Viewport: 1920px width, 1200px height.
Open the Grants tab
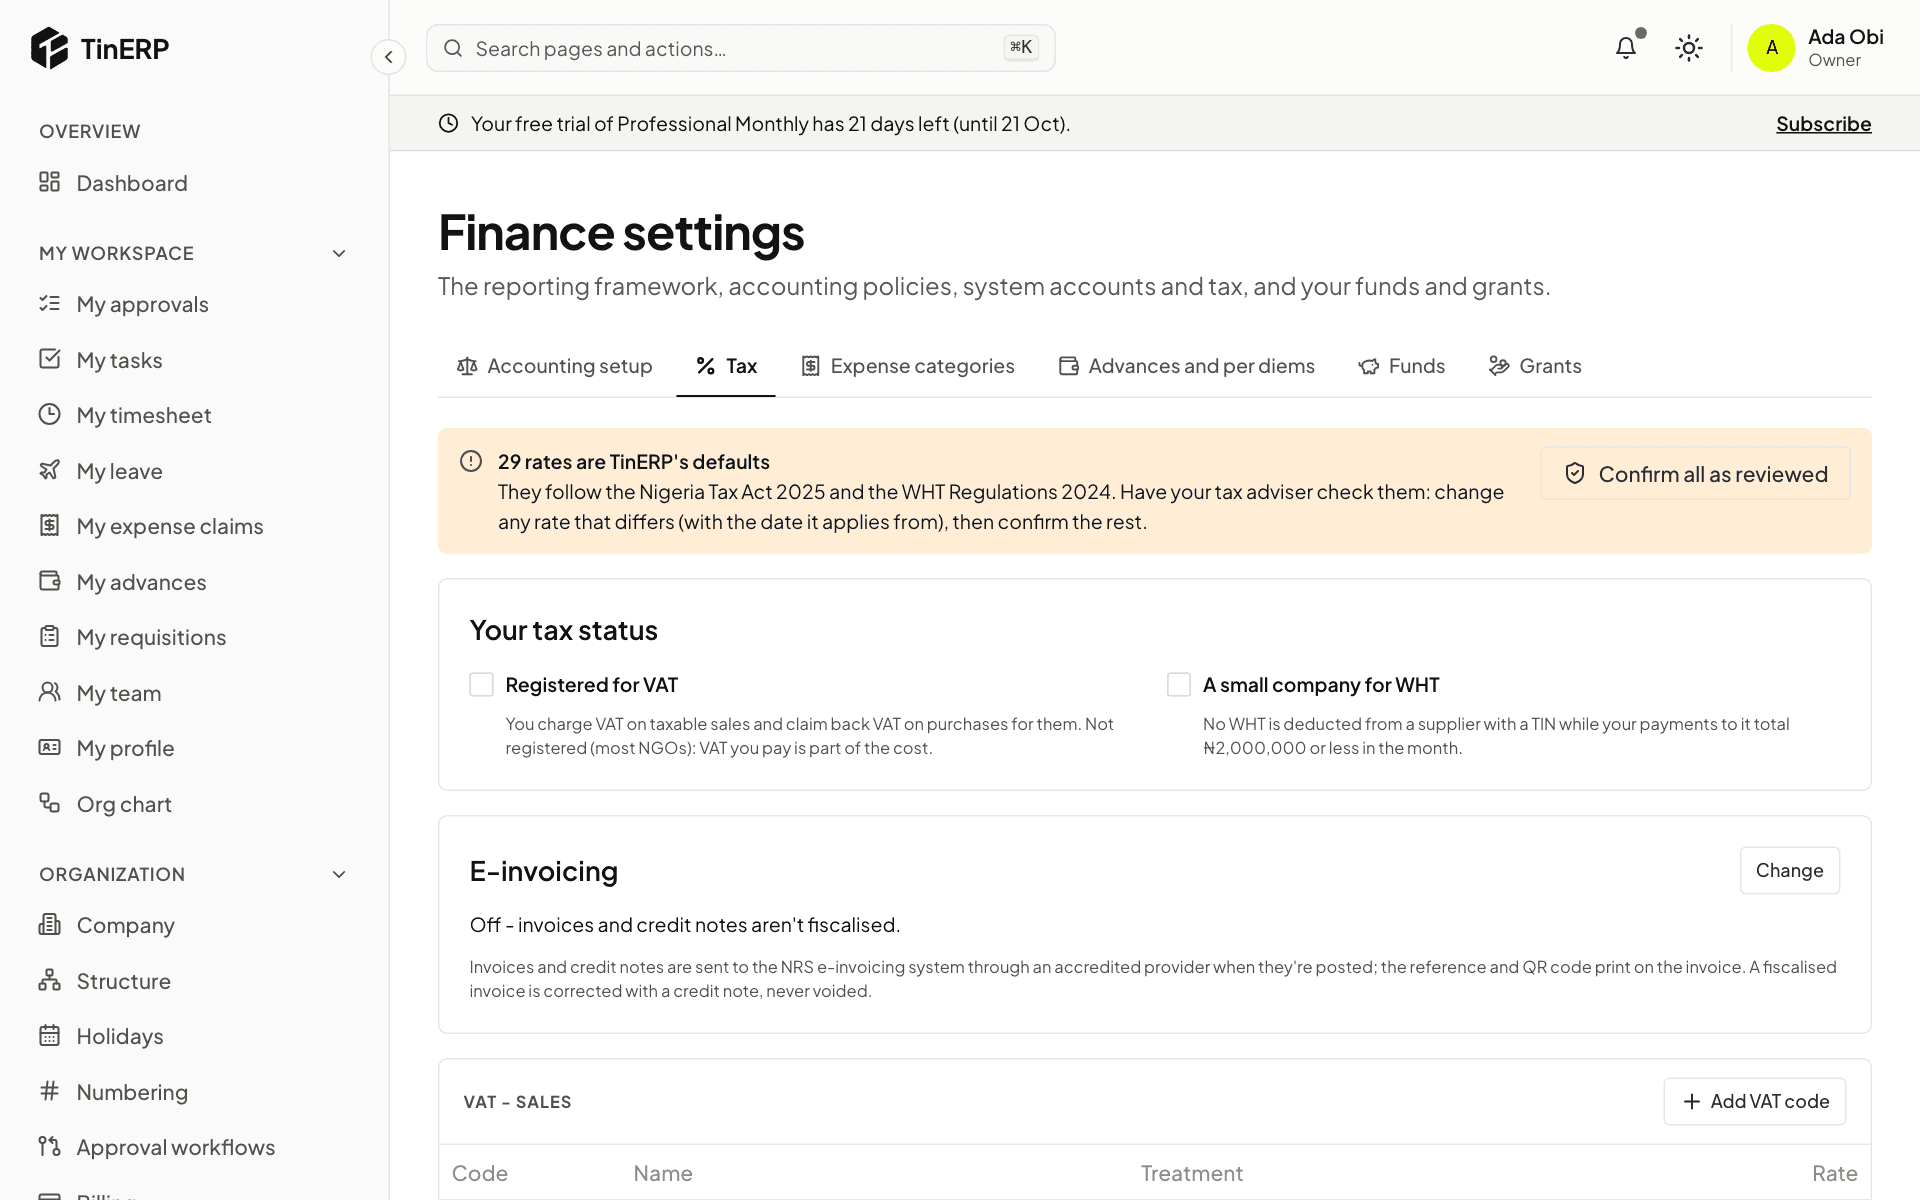[1535, 366]
